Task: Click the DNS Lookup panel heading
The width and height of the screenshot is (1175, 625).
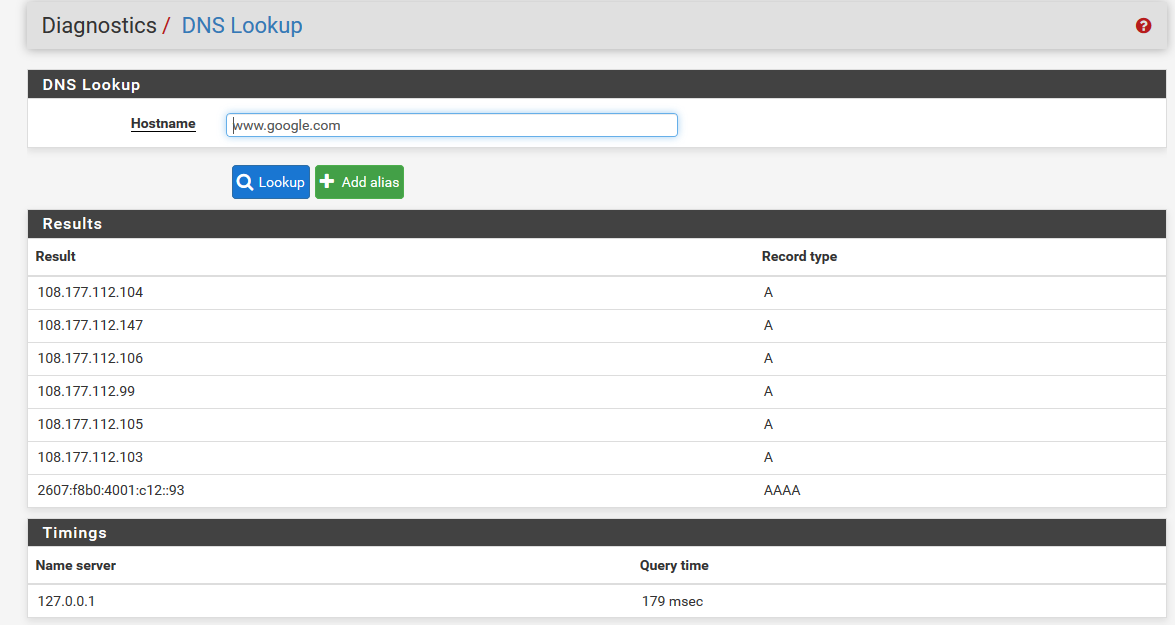Action: tap(91, 85)
